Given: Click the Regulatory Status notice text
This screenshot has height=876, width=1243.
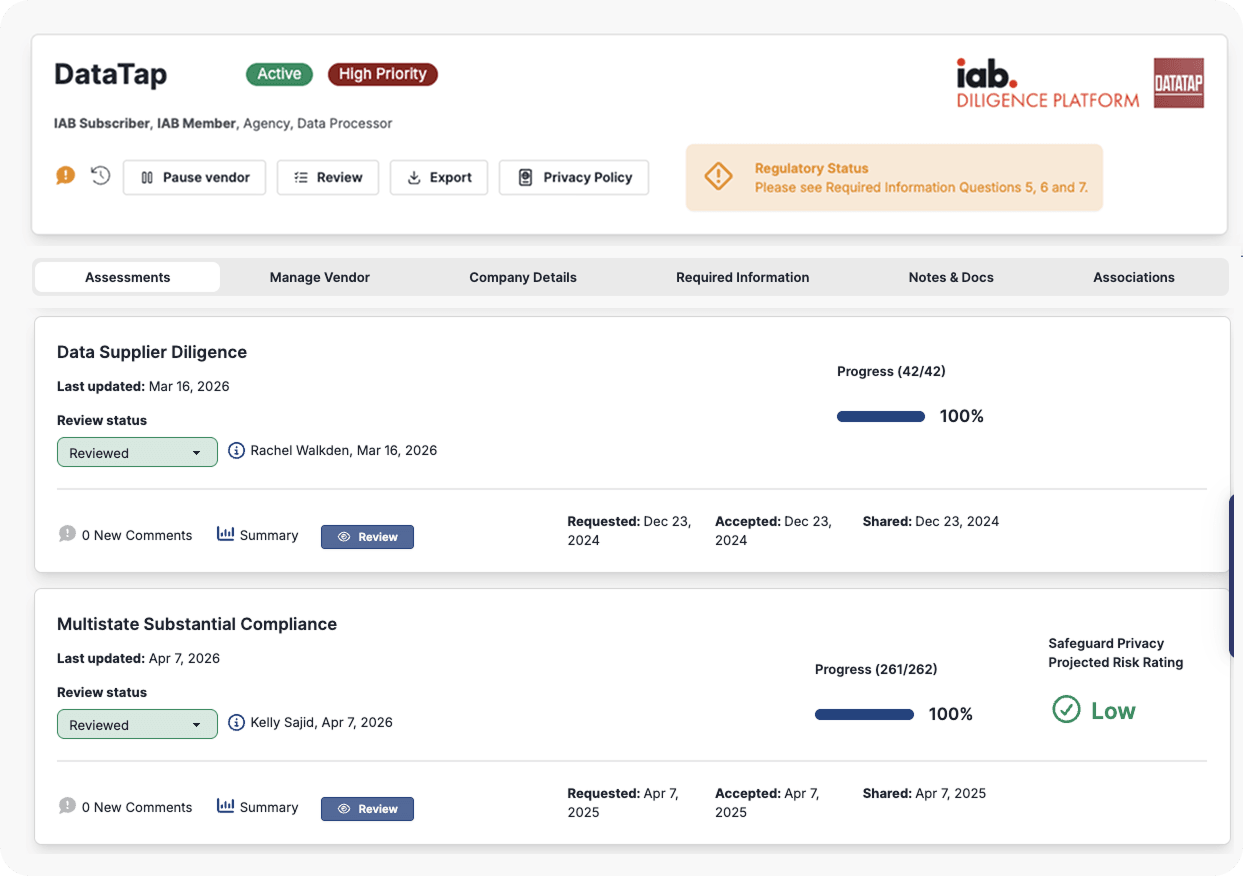Looking at the screenshot, I should (x=921, y=178).
